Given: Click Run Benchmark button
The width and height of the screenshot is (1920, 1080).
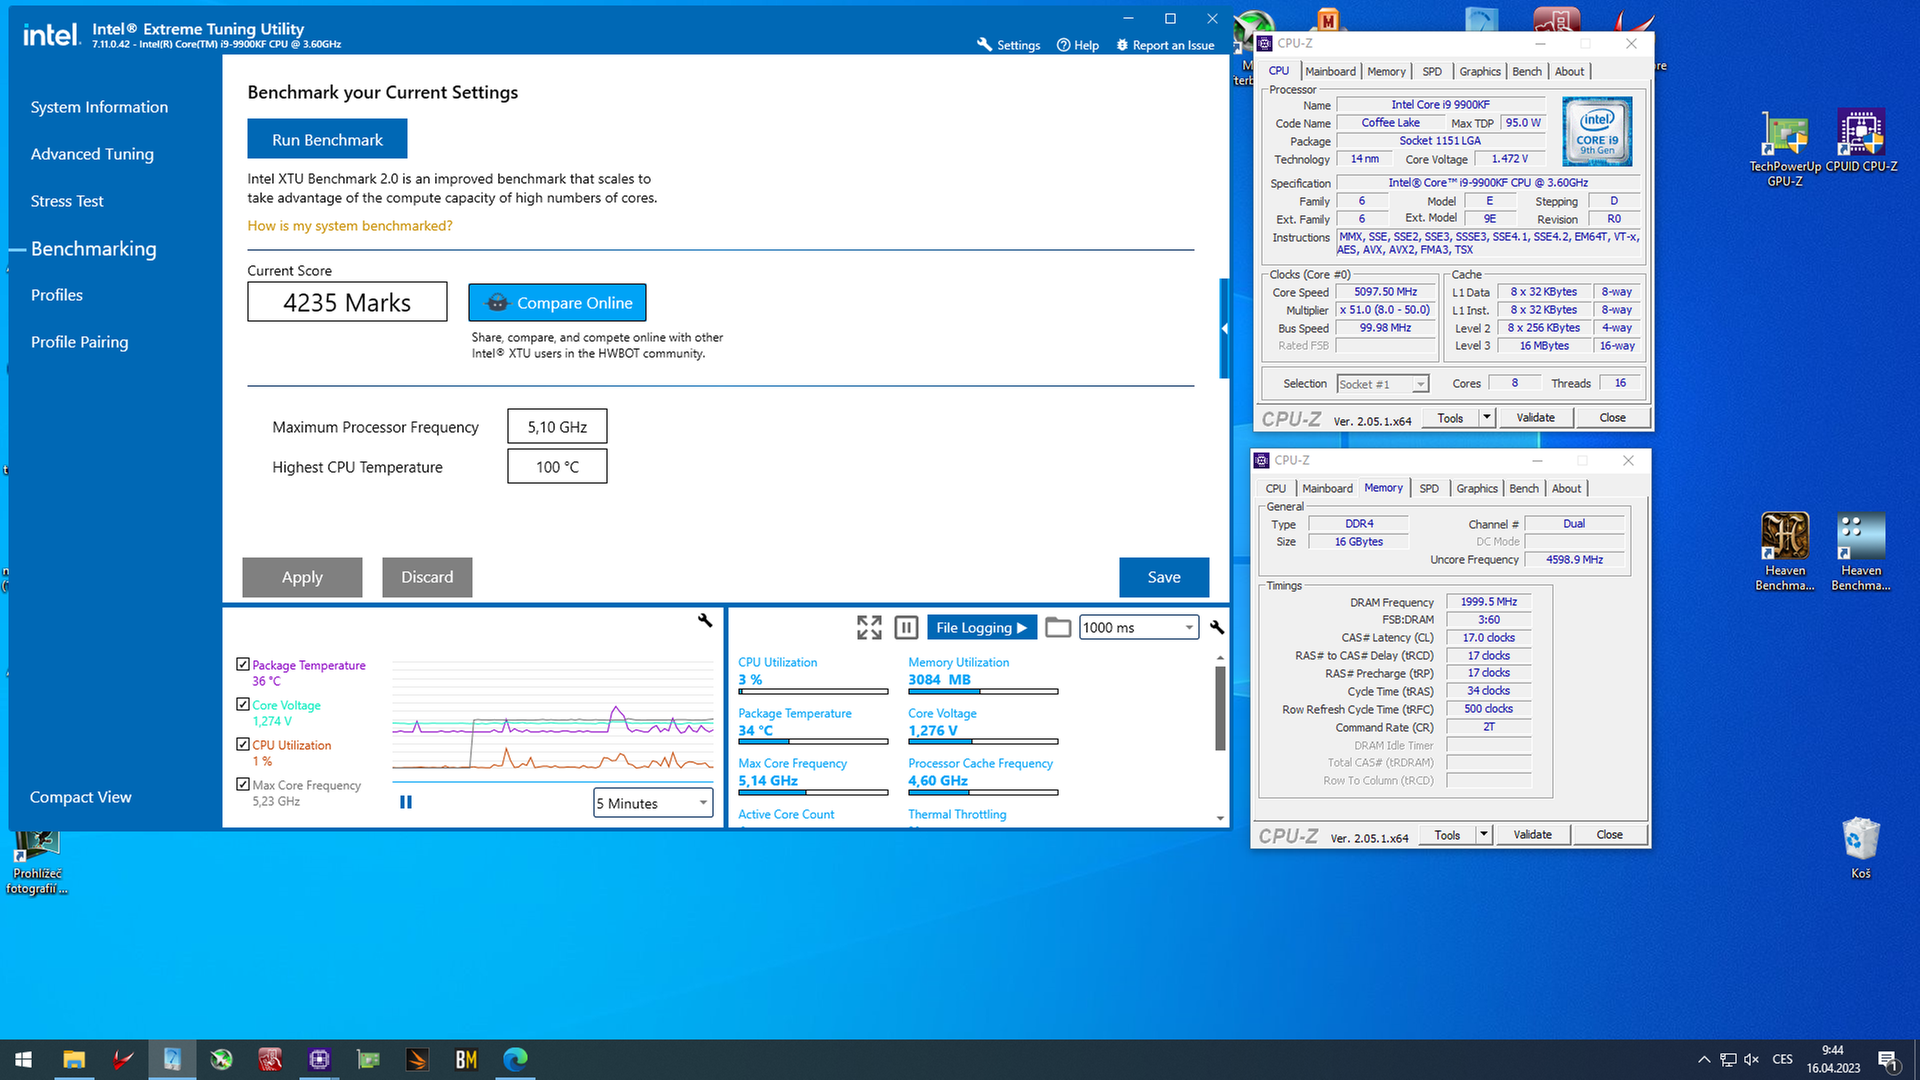Looking at the screenshot, I should pyautogui.click(x=327, y=139).
